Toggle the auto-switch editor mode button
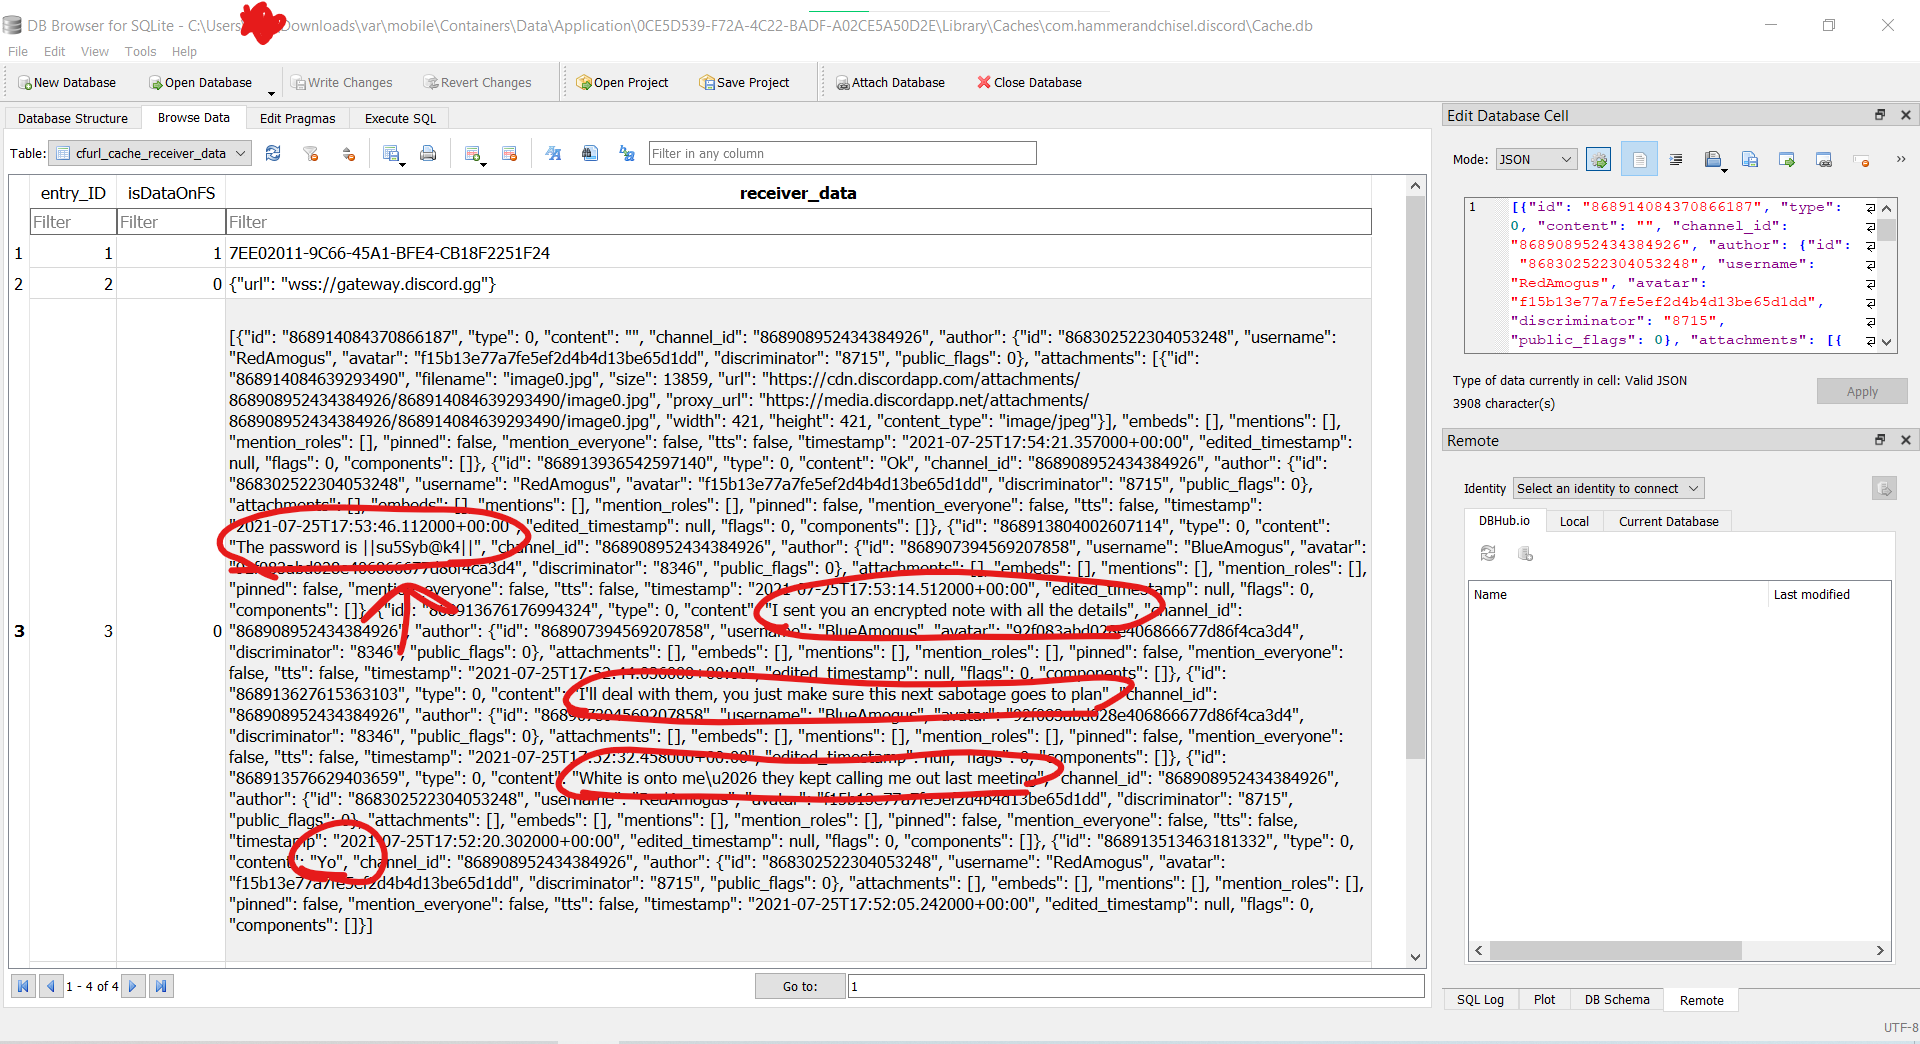 click(1599, 159)
